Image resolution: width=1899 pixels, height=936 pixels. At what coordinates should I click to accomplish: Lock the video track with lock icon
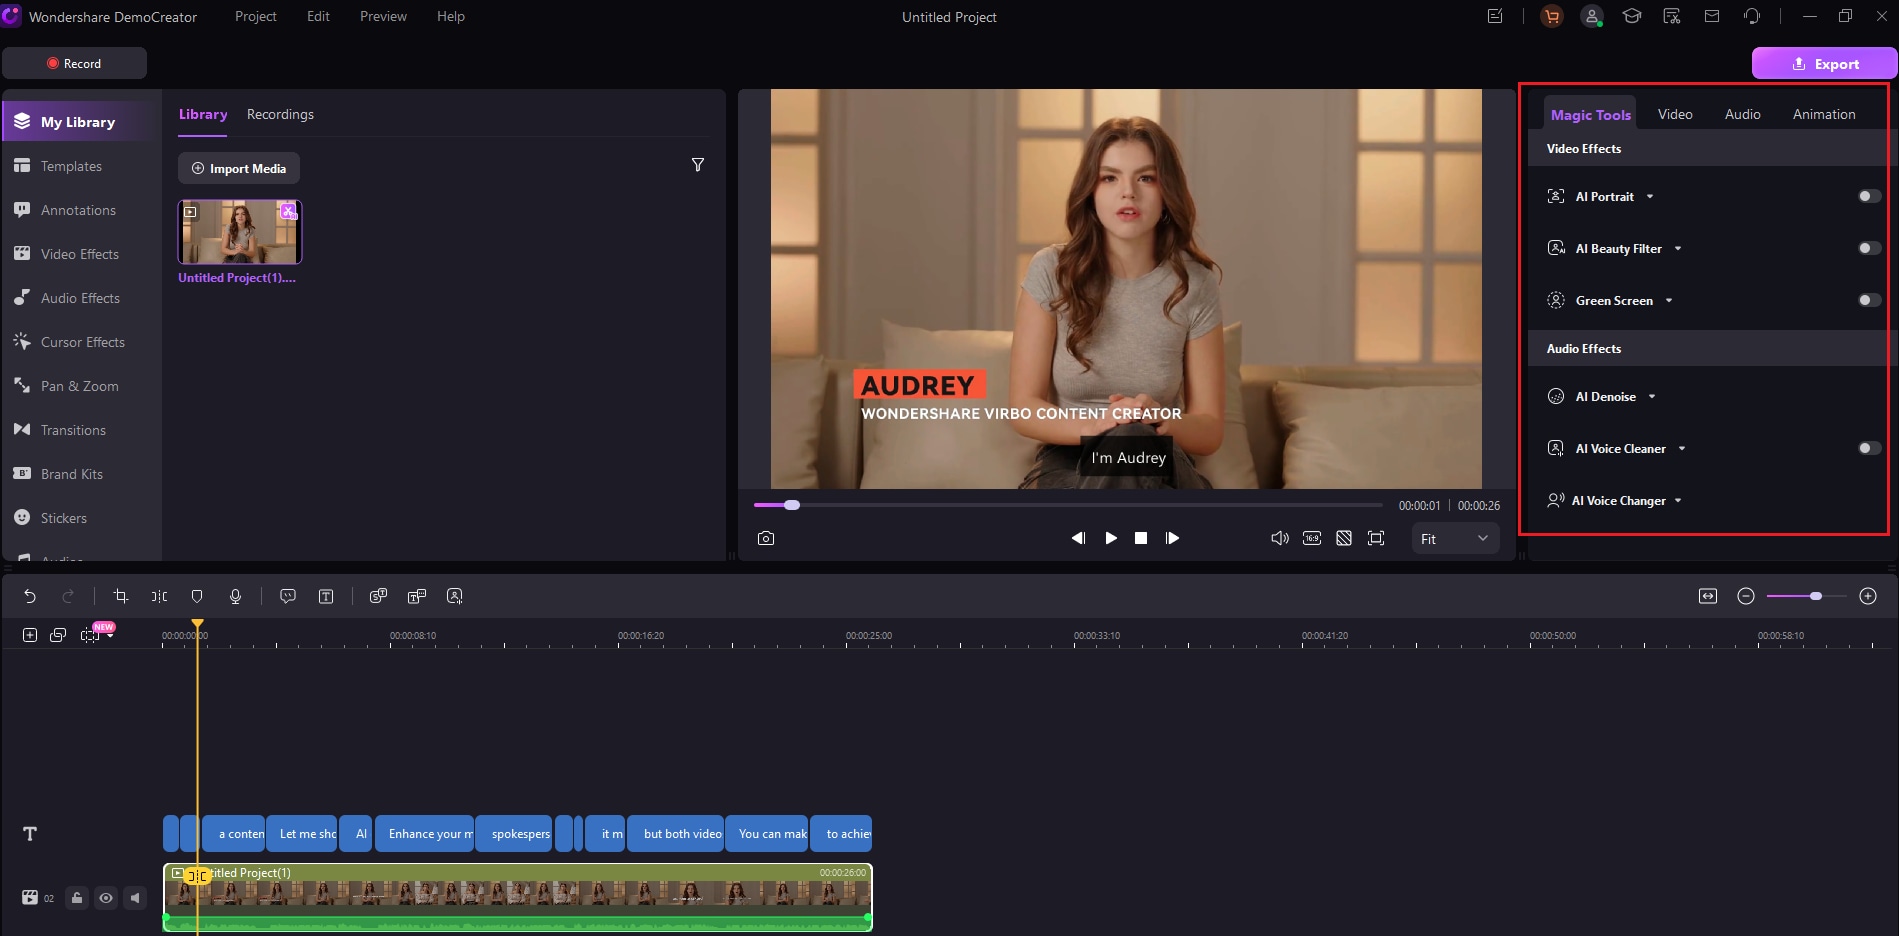pos(77,898)
